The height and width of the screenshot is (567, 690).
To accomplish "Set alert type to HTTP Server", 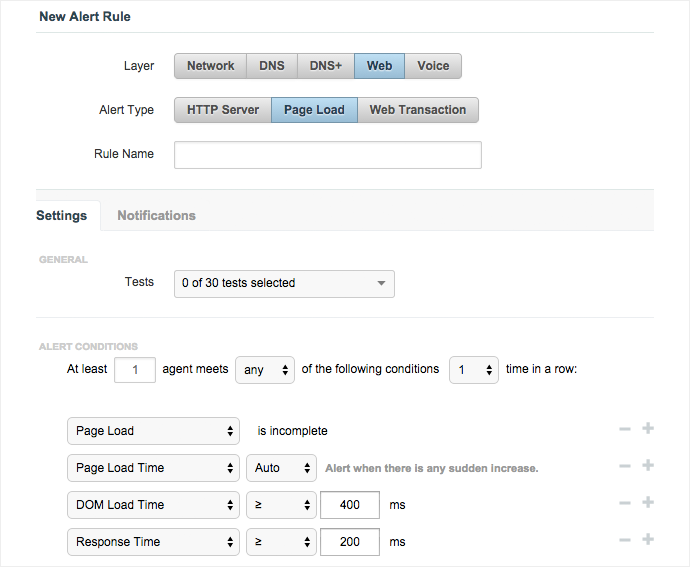I will click(223, 110).
